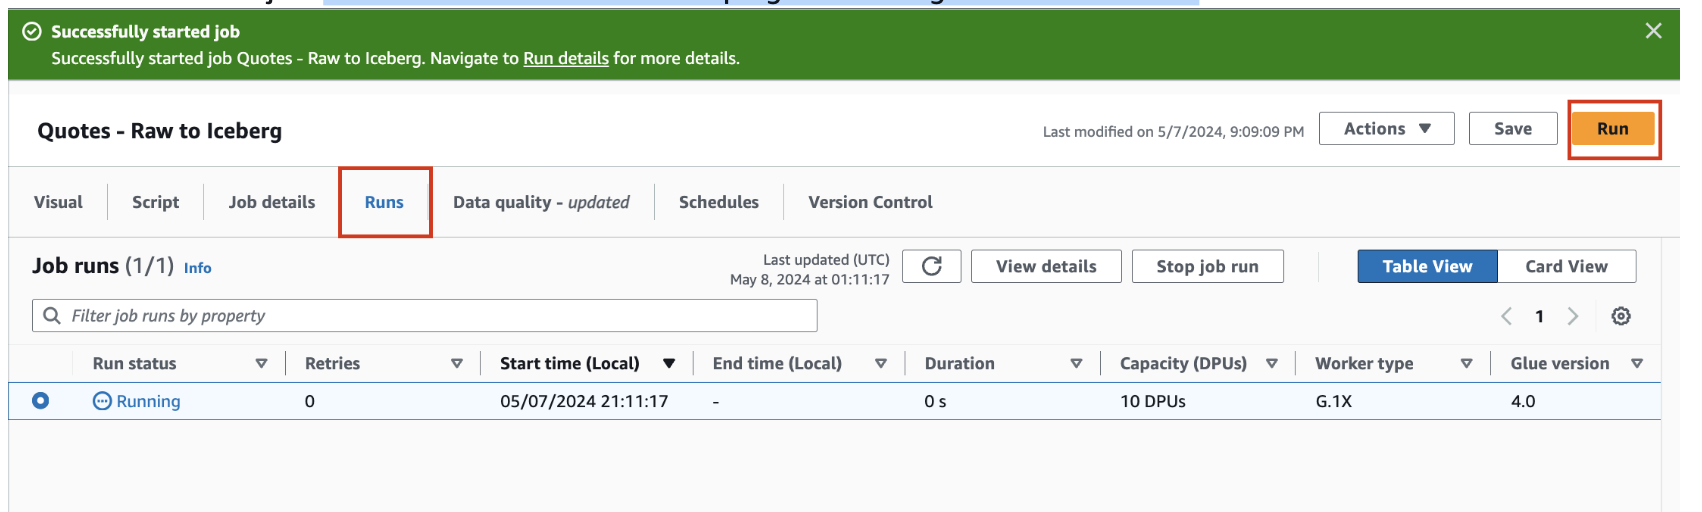Sort by Duration column arrow

point(1076,364)
